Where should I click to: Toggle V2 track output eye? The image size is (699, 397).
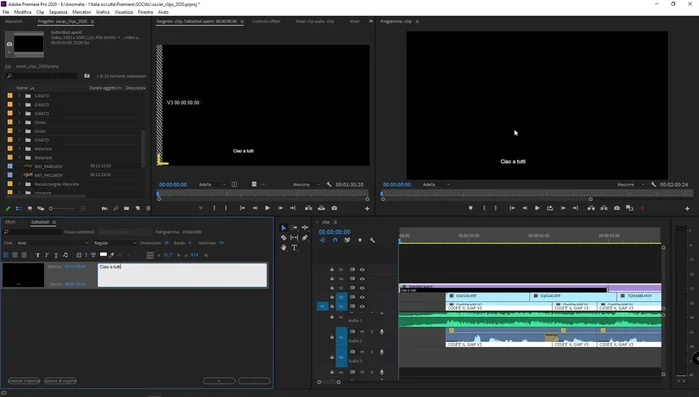[362, 297]
